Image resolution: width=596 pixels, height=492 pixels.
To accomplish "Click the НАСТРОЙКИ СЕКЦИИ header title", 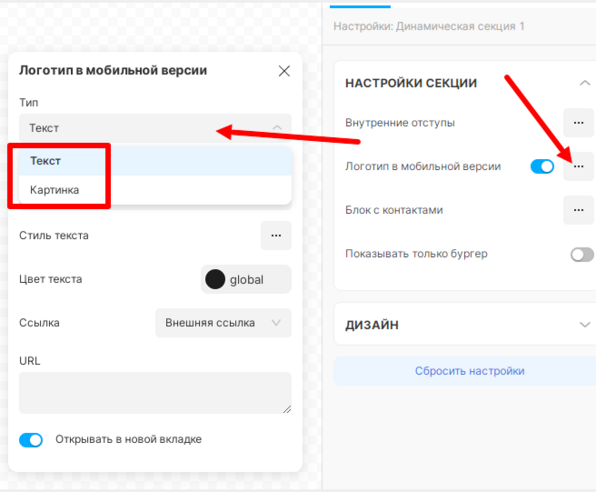I will pos(411,83).
